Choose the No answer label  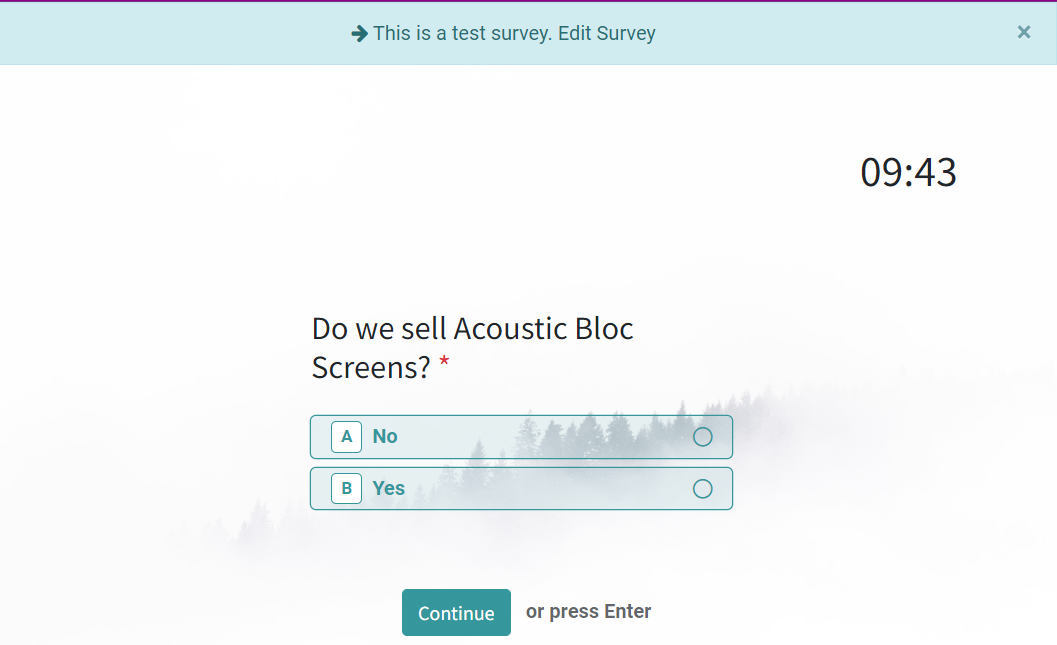385,437
